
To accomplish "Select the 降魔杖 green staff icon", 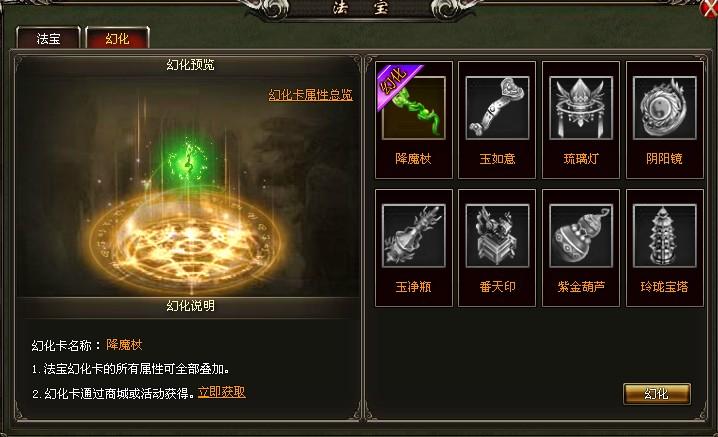I will 413,108.
